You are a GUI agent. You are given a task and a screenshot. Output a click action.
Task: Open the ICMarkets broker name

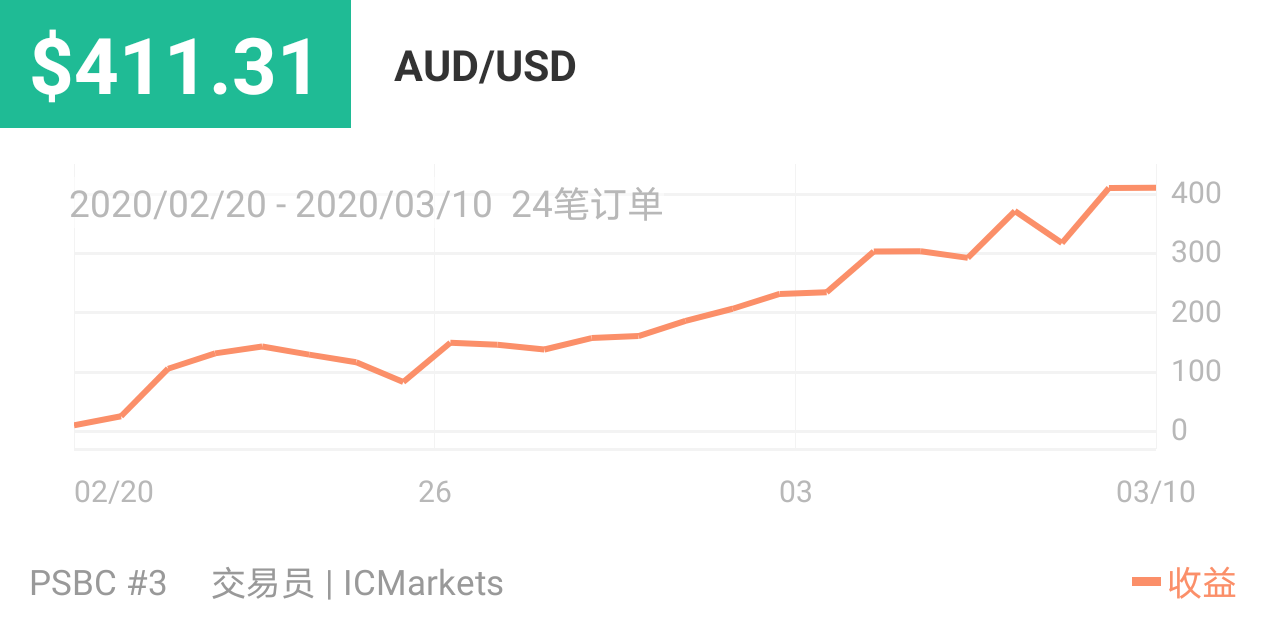coord(423,583)
